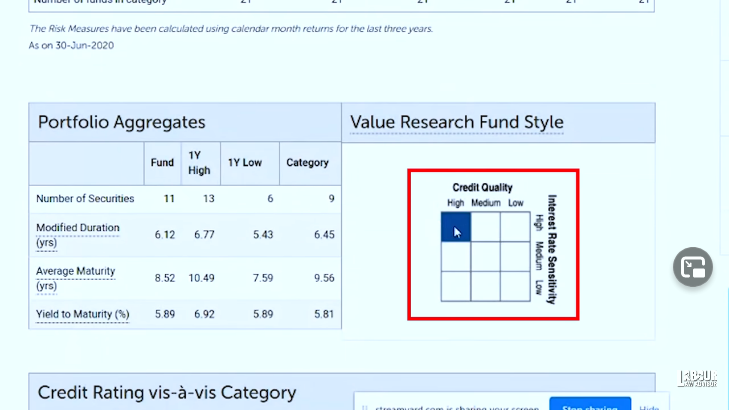The height and width of the screenshot is (410, 729).
Task: Click the Average Maturity (yrs) label
Action: pyautogui.click(x=75, y=278)
